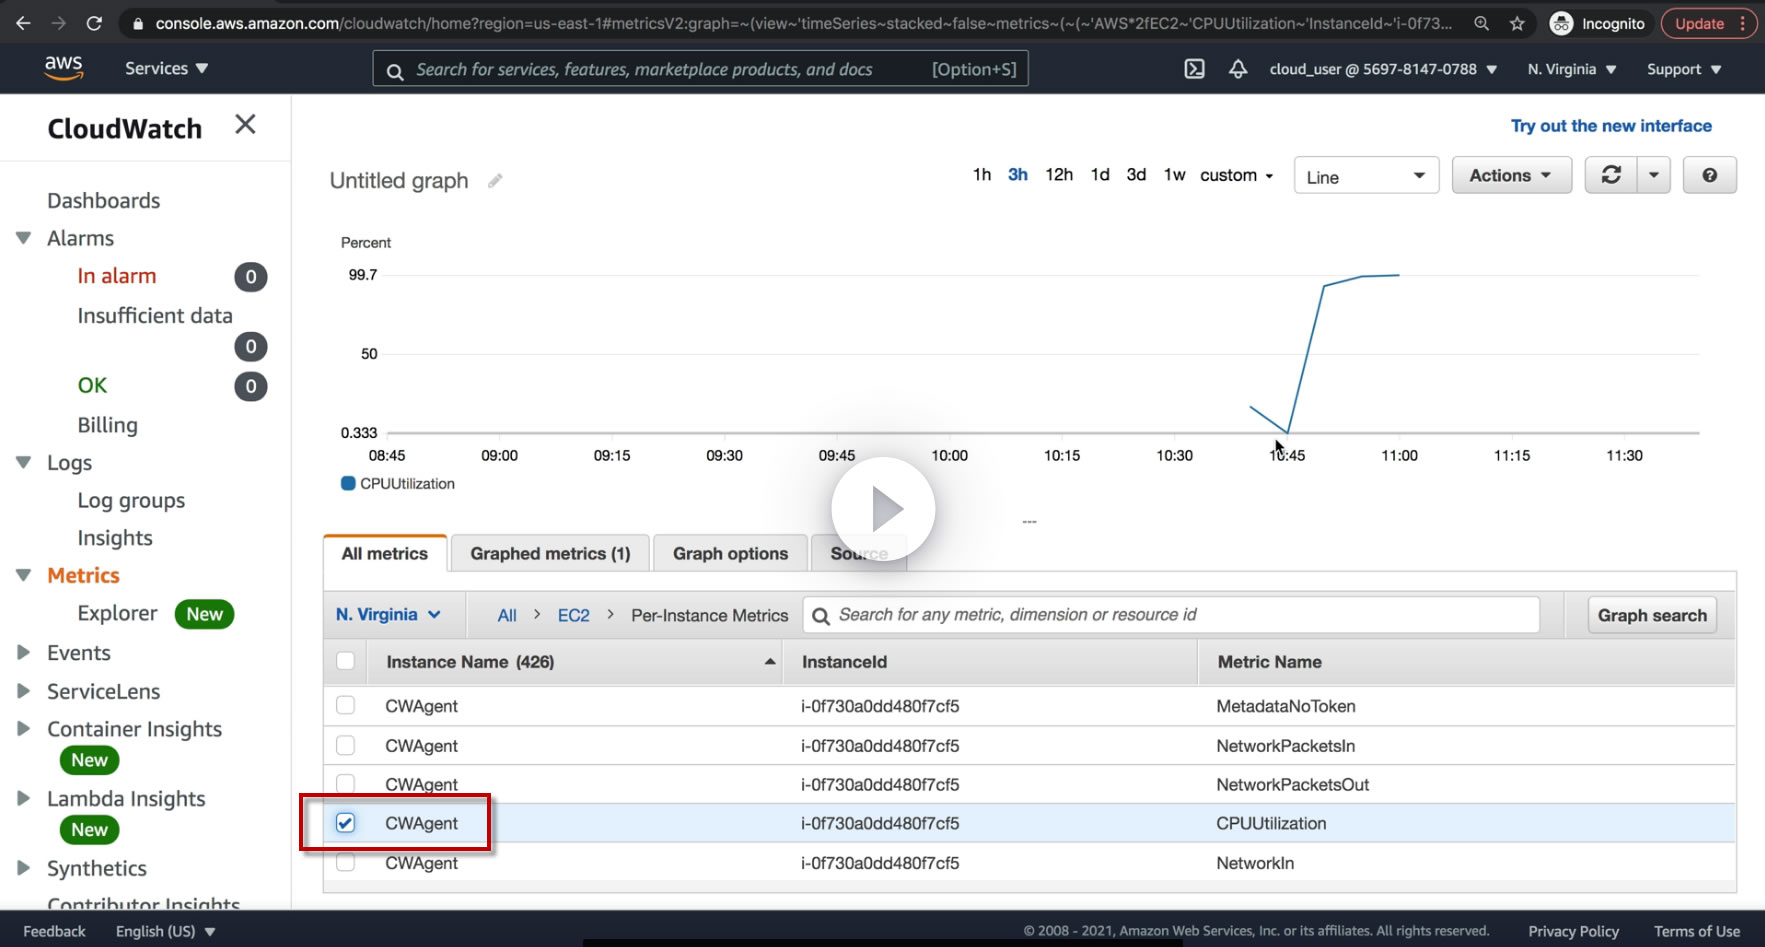Bookmark page with star icon
Screen dimensions: 1765x947
(x=1517, y=23)
